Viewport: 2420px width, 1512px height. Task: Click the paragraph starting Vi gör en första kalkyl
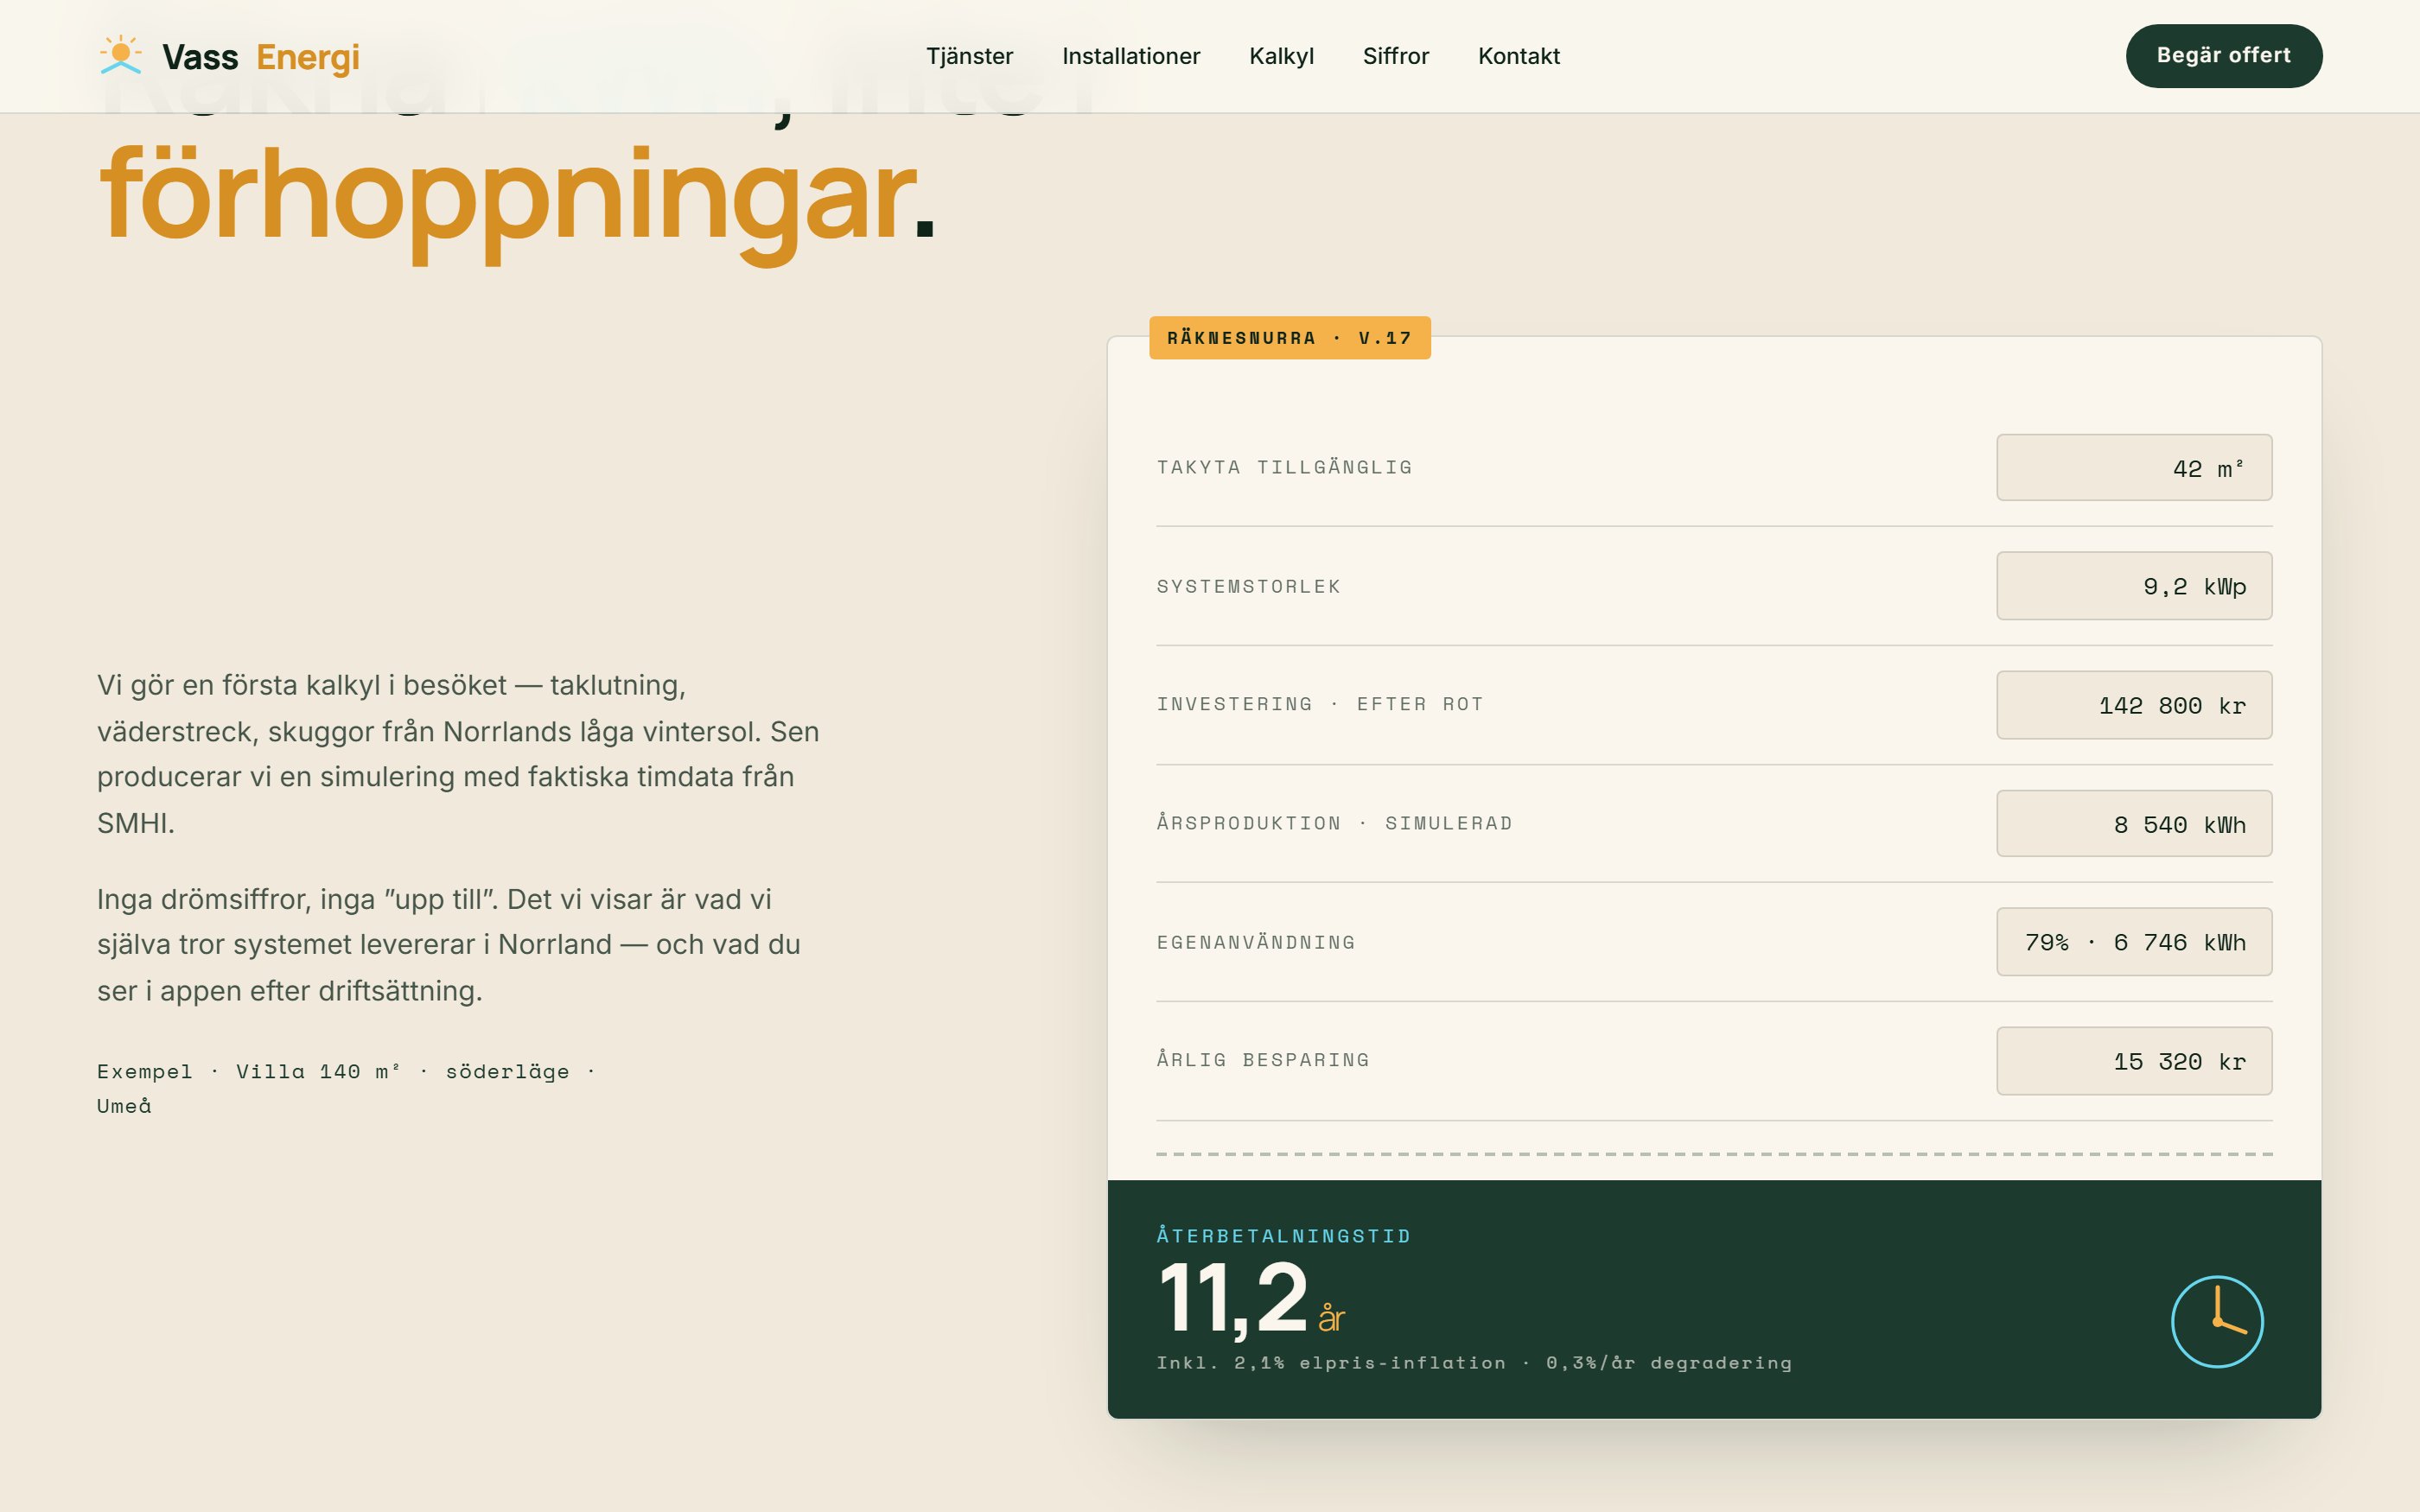[458, 754]
